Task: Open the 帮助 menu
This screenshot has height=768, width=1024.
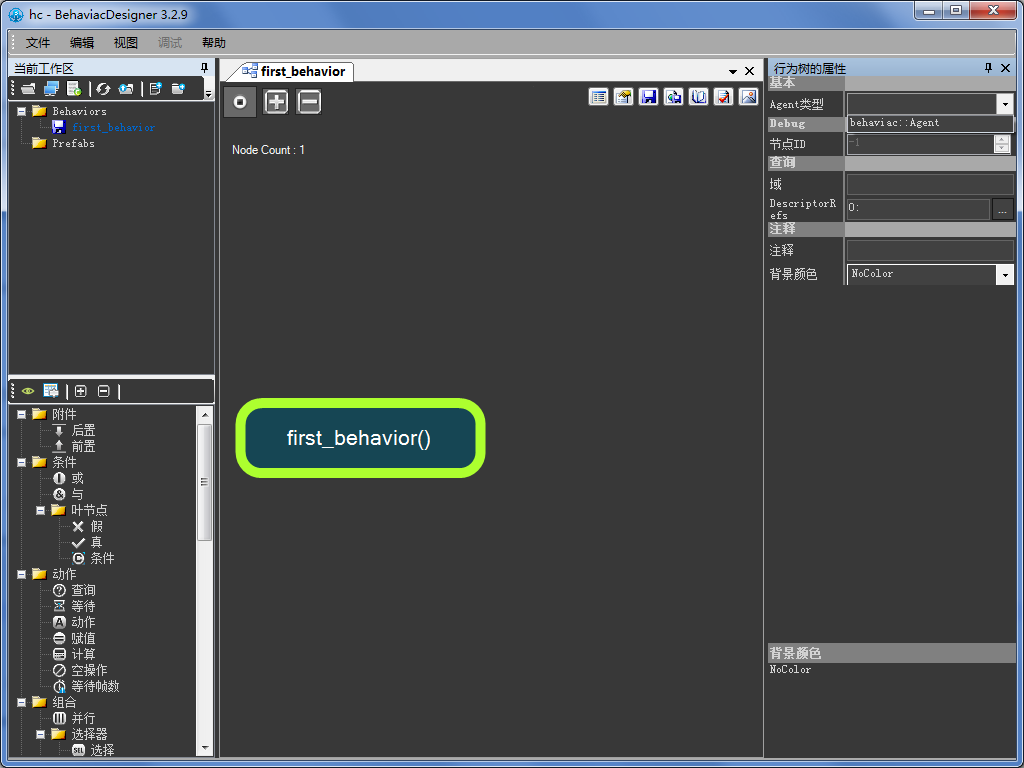Action: pyautogui.click(x=214, y=42)
